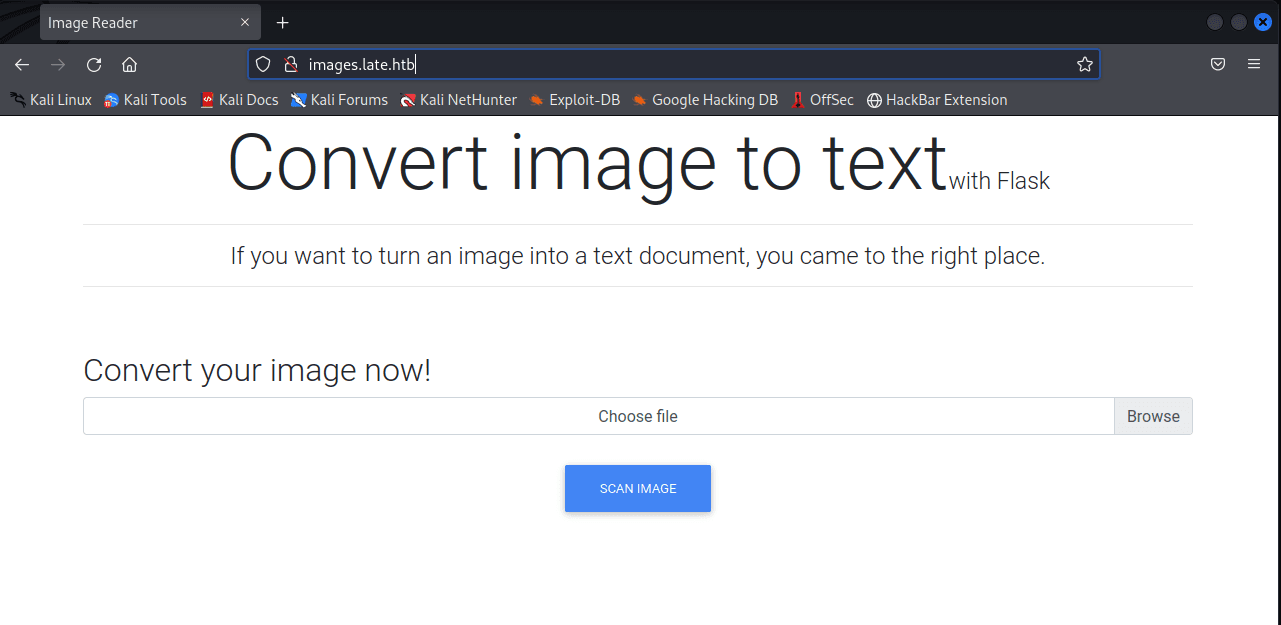
Task: Bookmark this page with the star icon
Action: click(1085, 63)
